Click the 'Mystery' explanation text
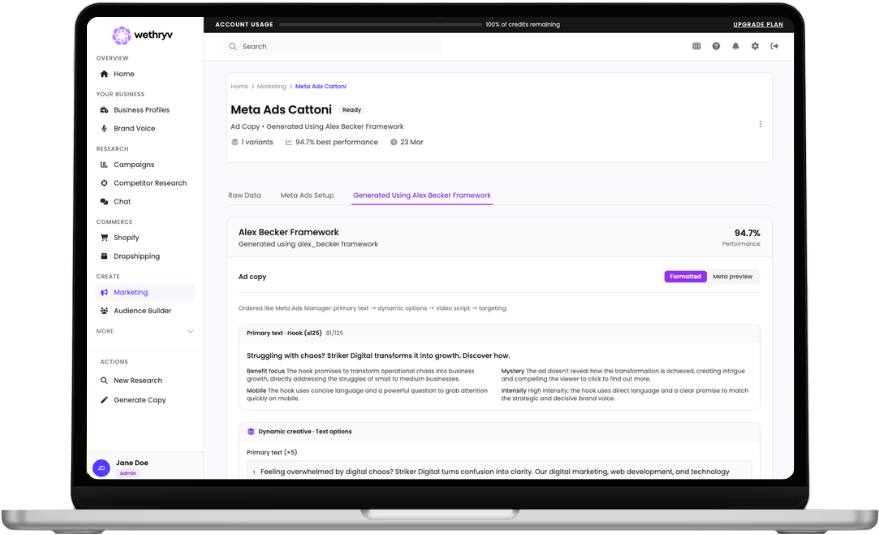This screenshot has height=535, width=879. [623, 375]
